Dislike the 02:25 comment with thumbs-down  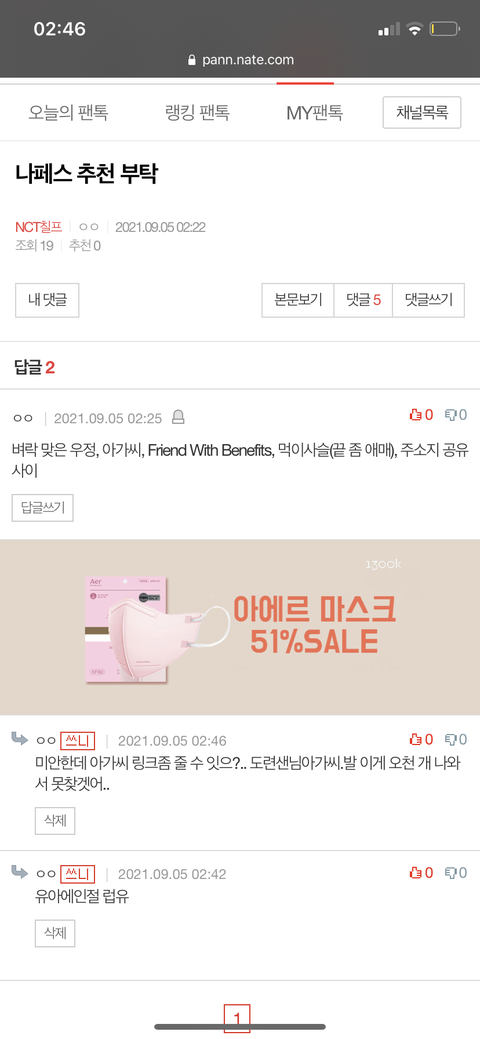coord(455,415)
